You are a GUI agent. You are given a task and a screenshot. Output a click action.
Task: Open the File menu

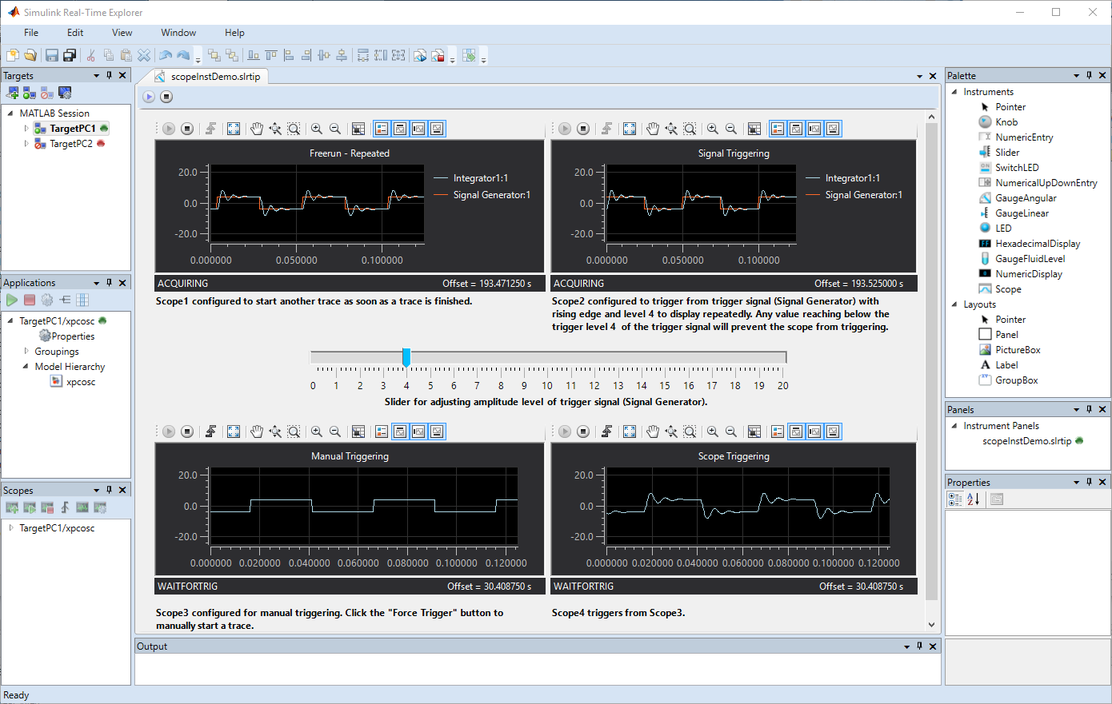click(31, 33)
